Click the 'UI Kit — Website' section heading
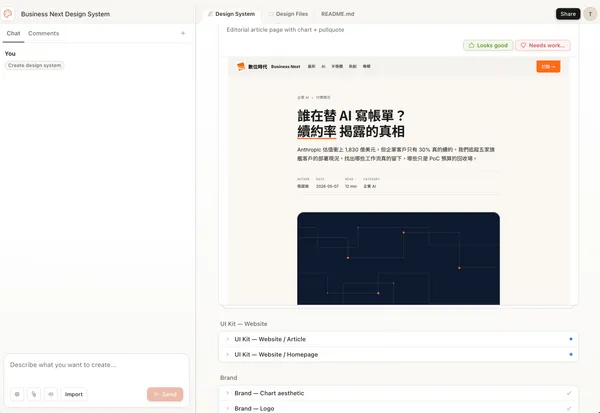This screenshot has width=600, height=413. (243, 324)
